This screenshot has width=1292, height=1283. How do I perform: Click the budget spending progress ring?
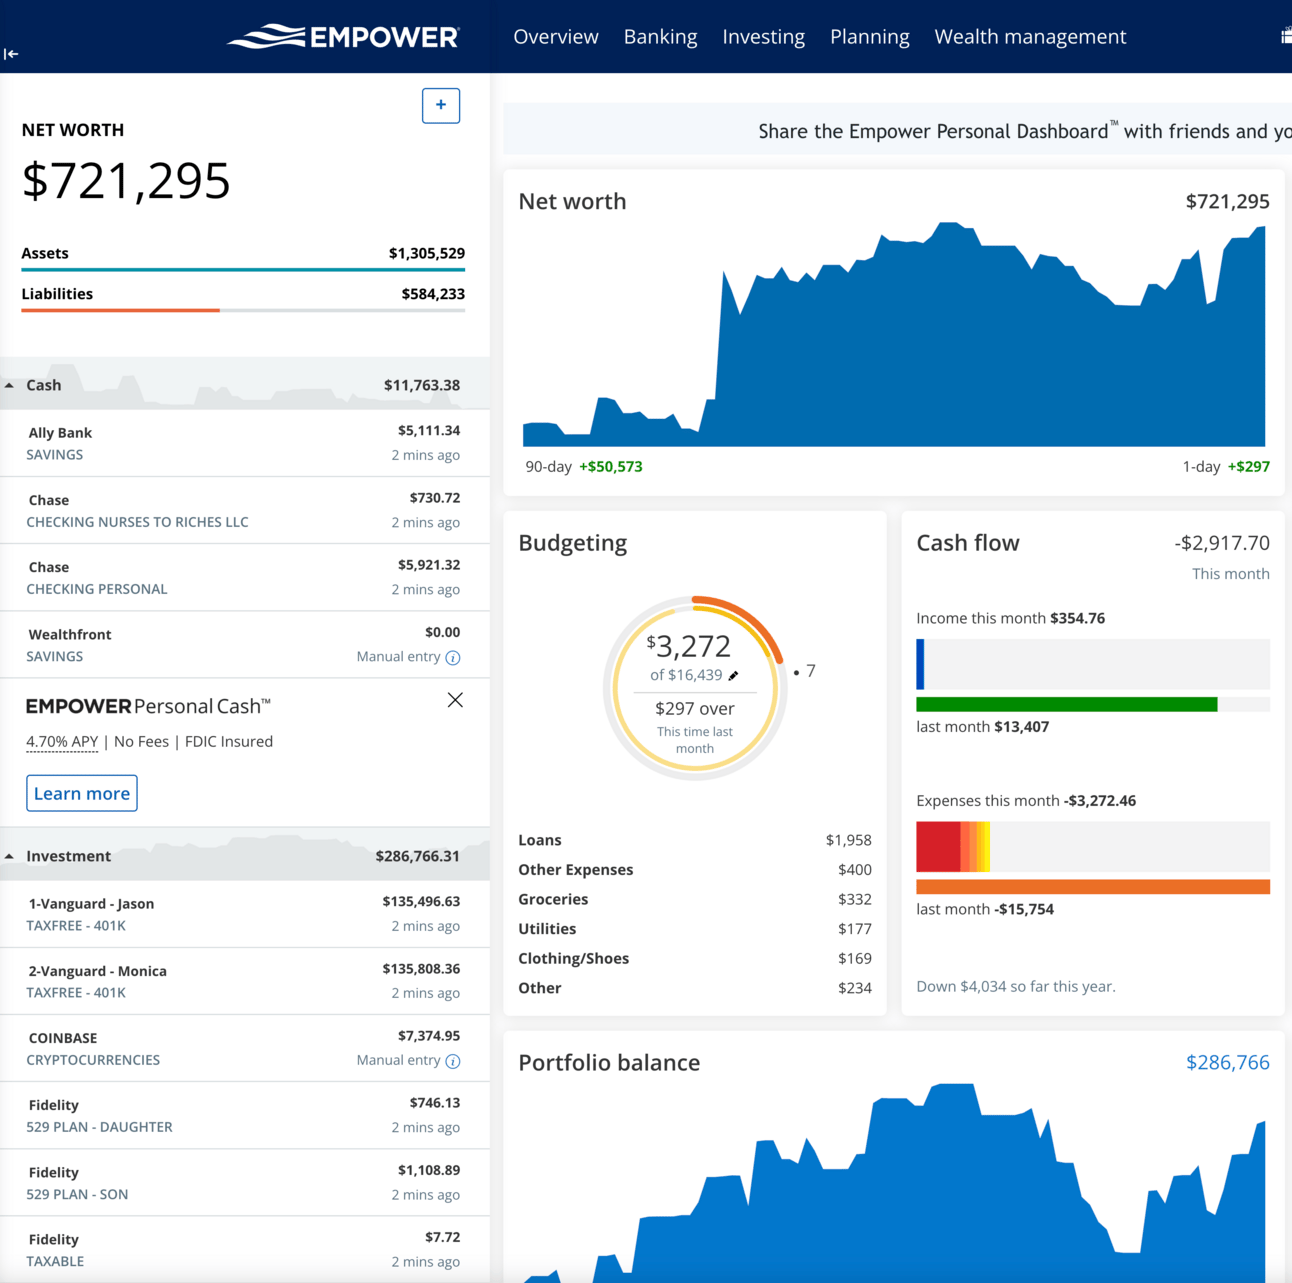(695, 688)
